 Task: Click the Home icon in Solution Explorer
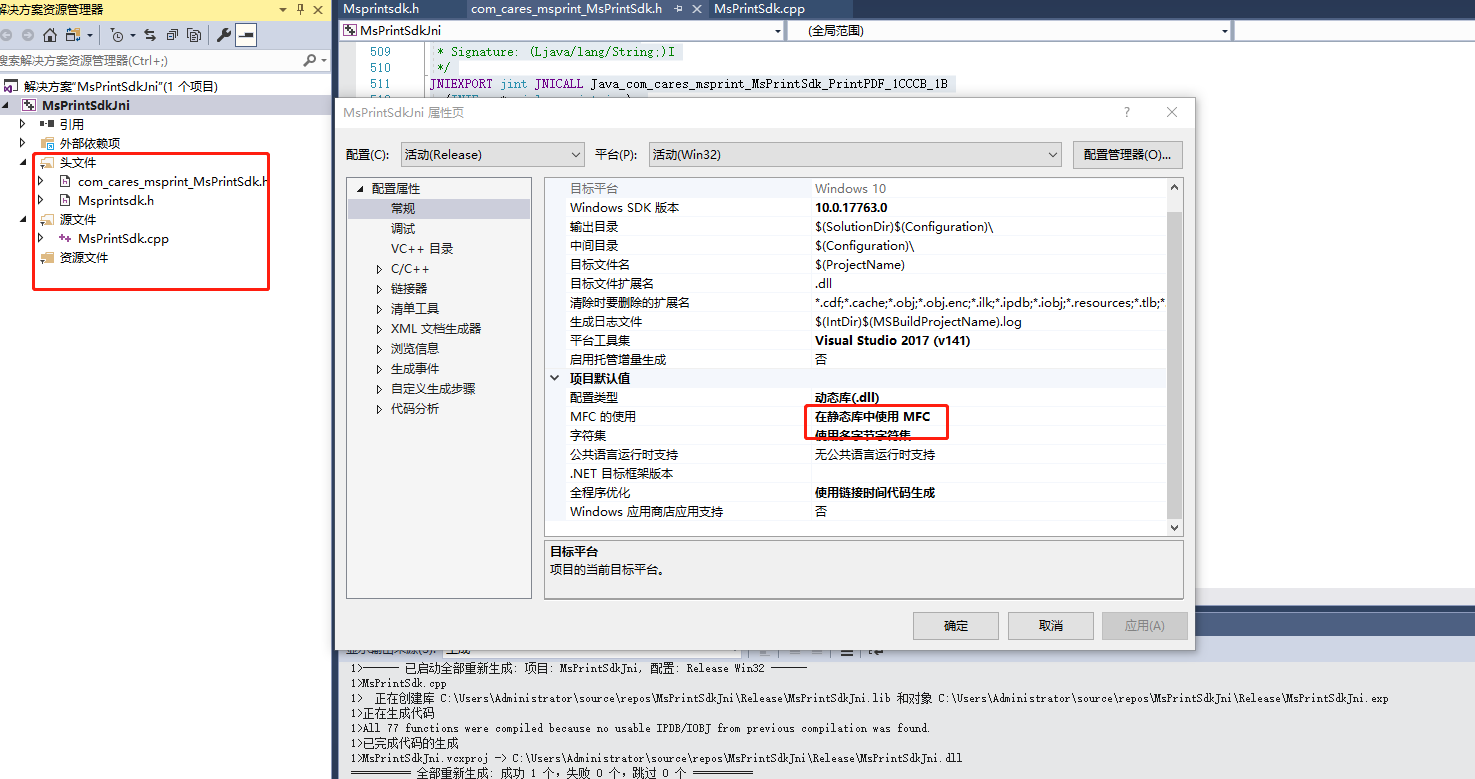[49, 35]
